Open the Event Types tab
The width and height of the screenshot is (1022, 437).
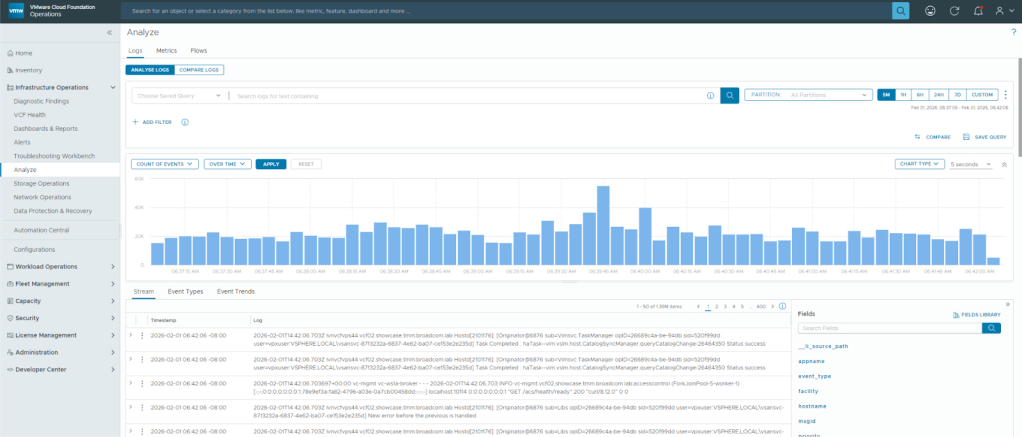(x=185, y=291)
